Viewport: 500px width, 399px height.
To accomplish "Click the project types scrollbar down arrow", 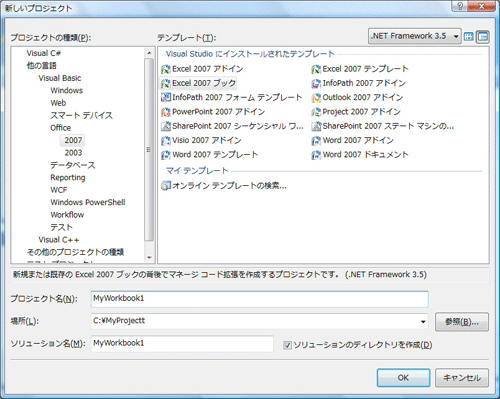I will pyautogui.click(x=149, y=257).
